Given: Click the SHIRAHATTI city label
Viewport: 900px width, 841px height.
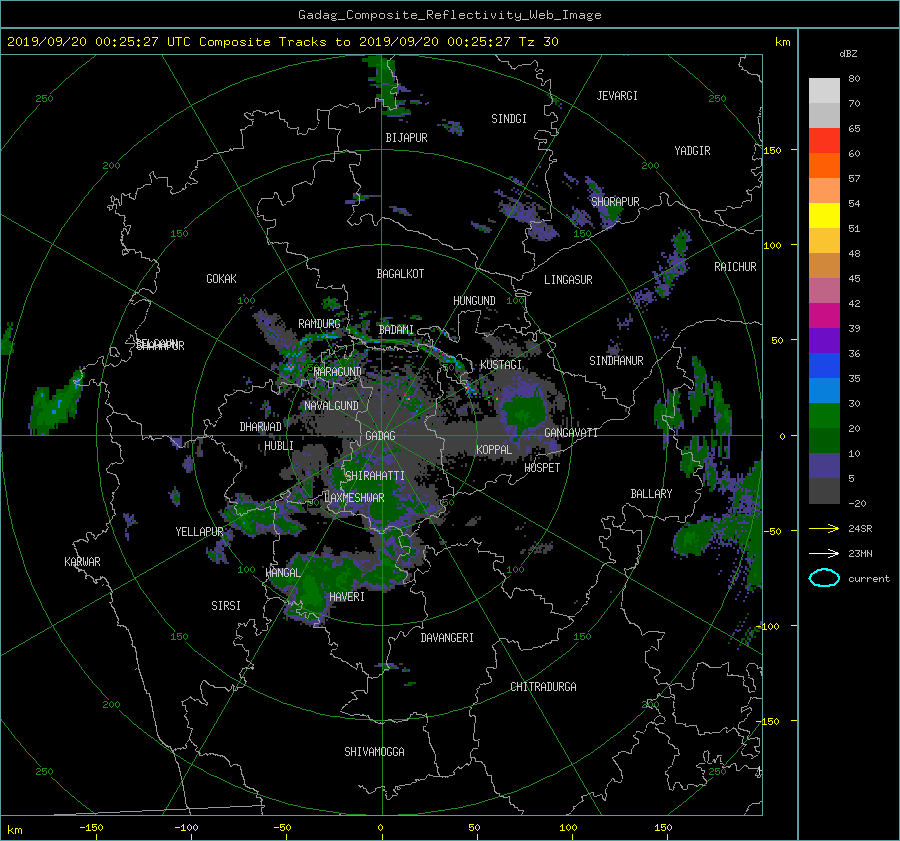Looking at the screenshot, I should pyautogui.click(x=375, y=476).
